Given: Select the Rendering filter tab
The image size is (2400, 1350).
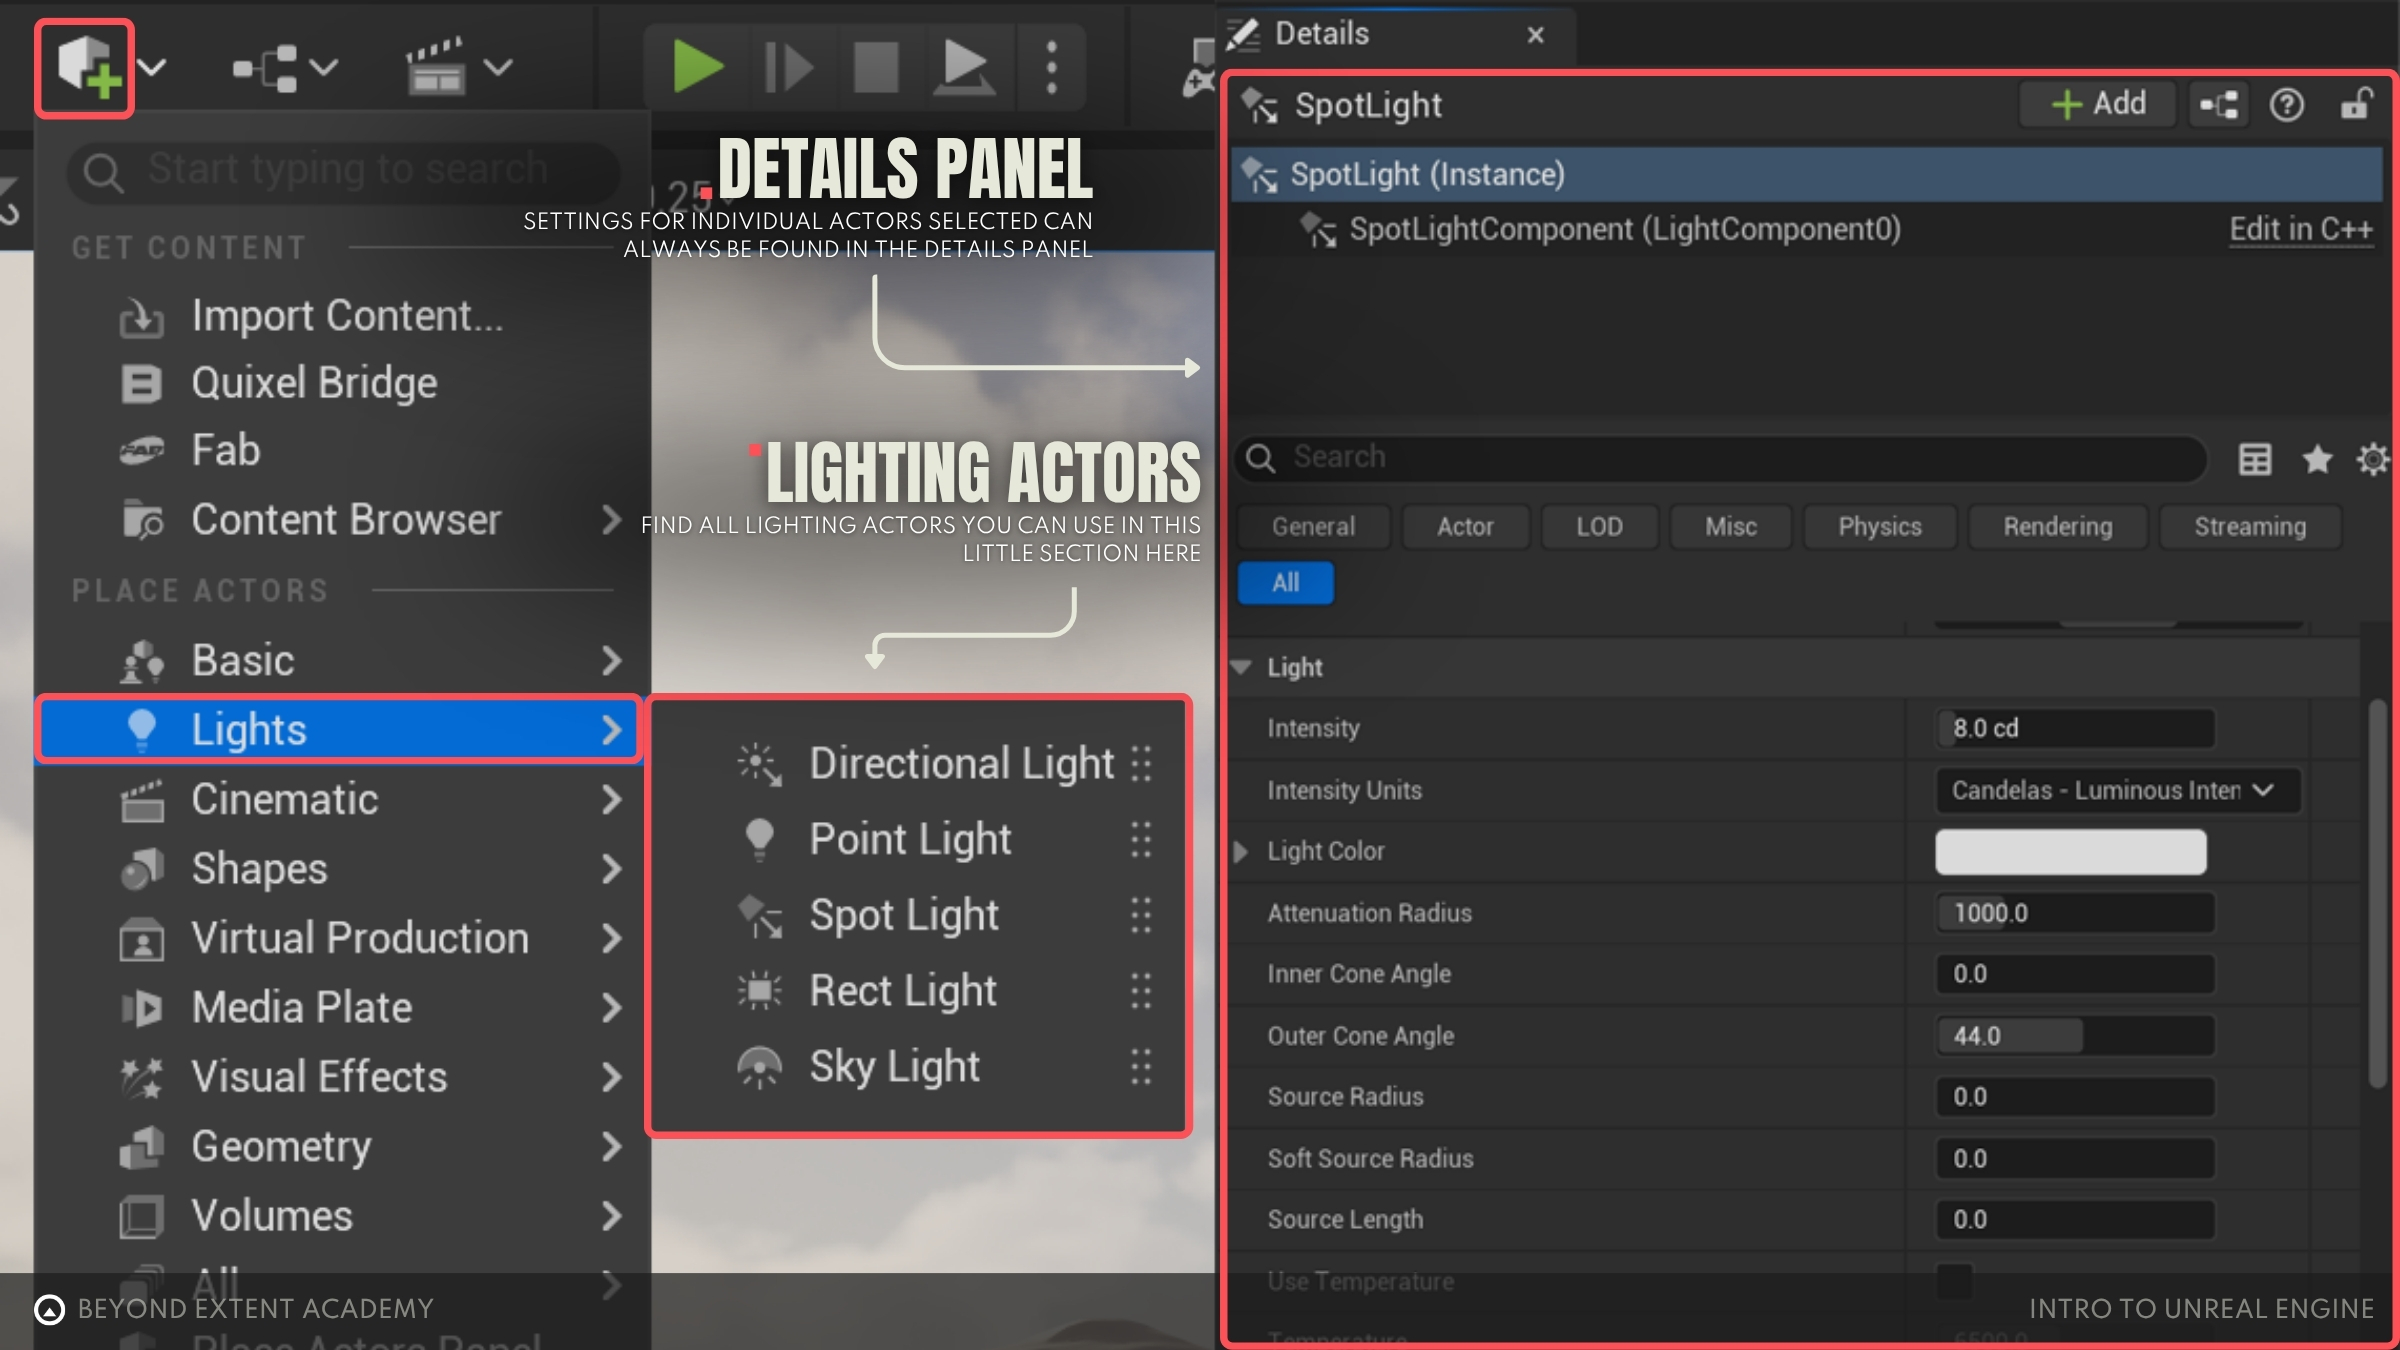Looking at the screenshot, I should pos(2057,527).
